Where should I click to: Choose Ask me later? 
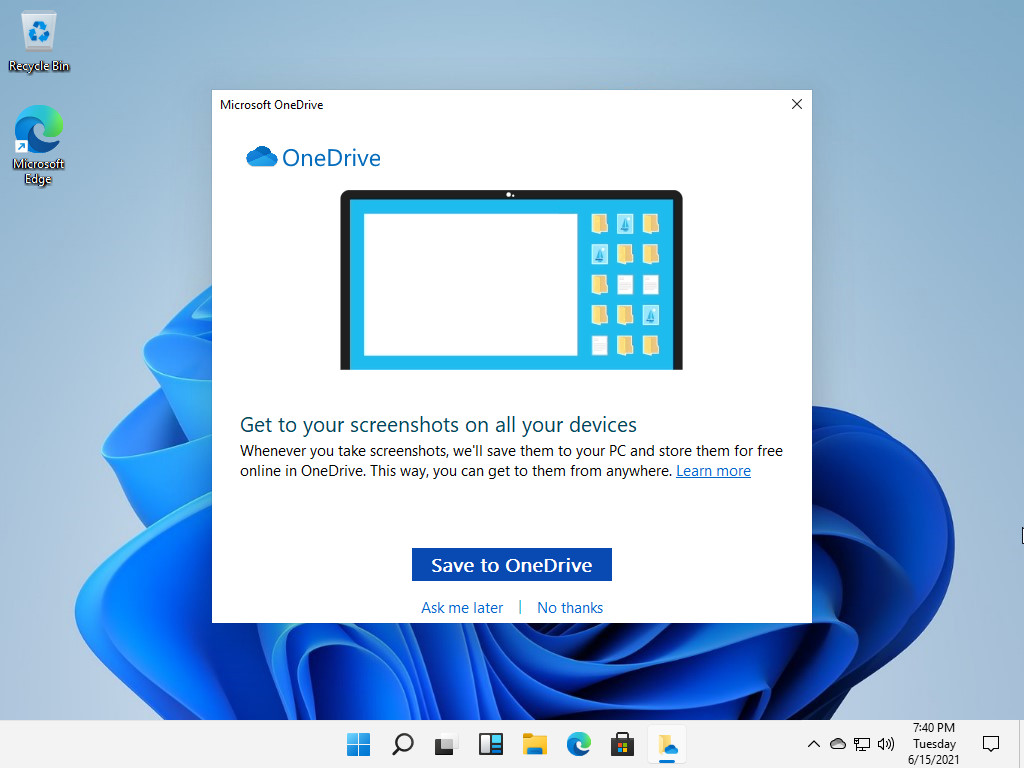coord(462,608)
